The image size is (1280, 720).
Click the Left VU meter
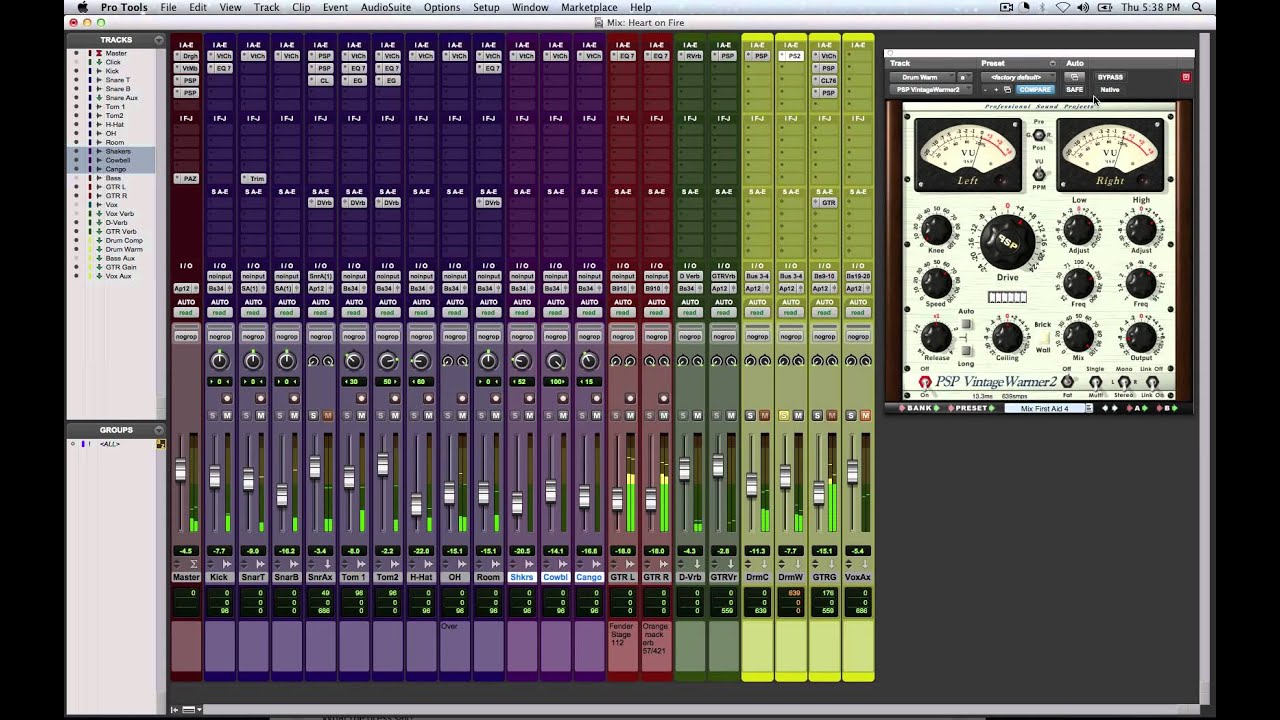(x=968, y=154)
